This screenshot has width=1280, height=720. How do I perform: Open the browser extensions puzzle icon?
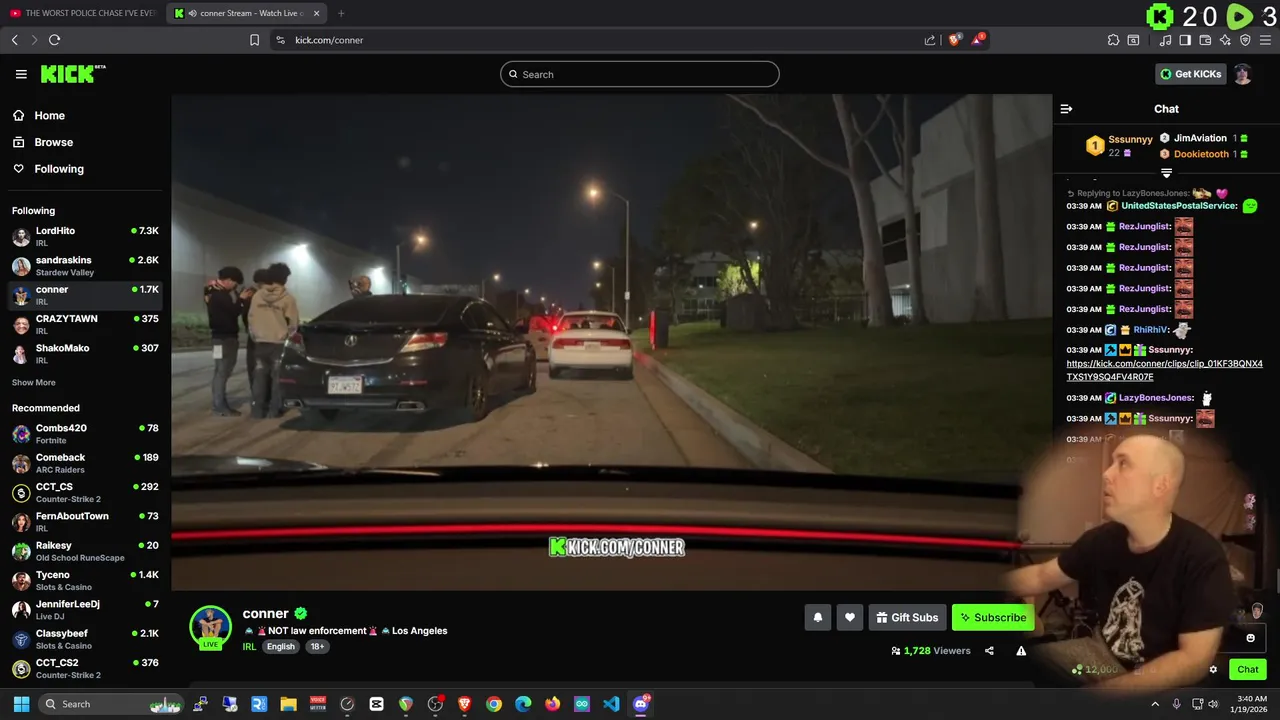pos(1113,40)
